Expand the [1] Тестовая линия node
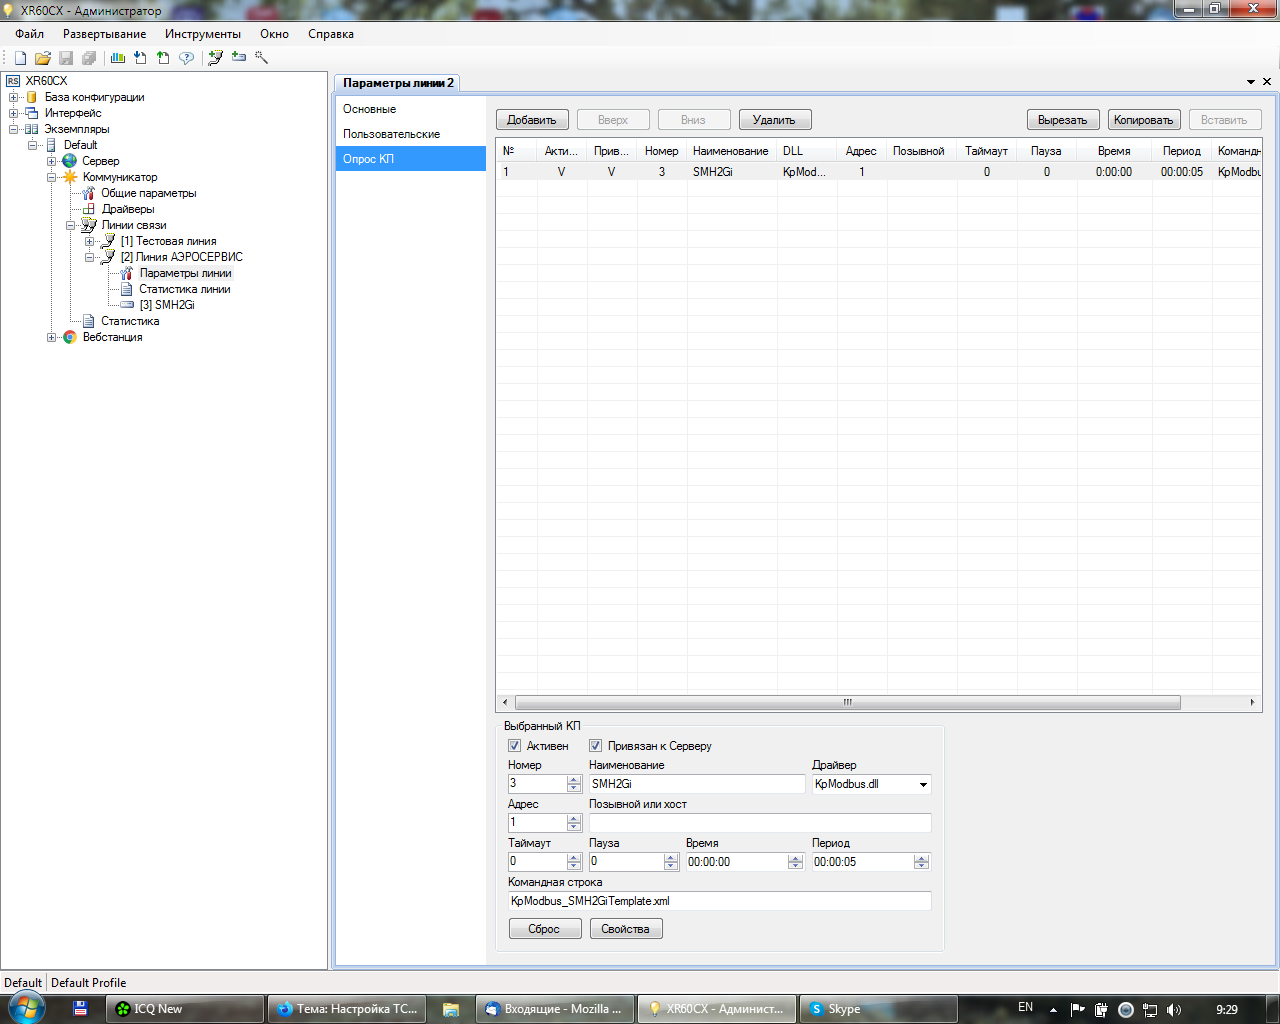Screen dimensions: 1280x1024 point(89,241)
